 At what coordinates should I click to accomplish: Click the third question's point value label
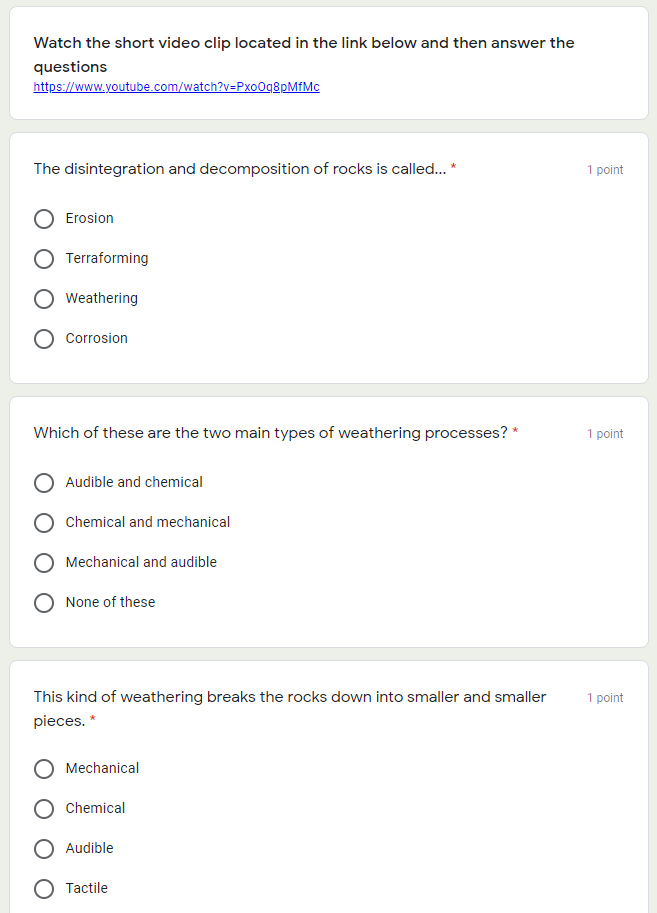[604, 698]
